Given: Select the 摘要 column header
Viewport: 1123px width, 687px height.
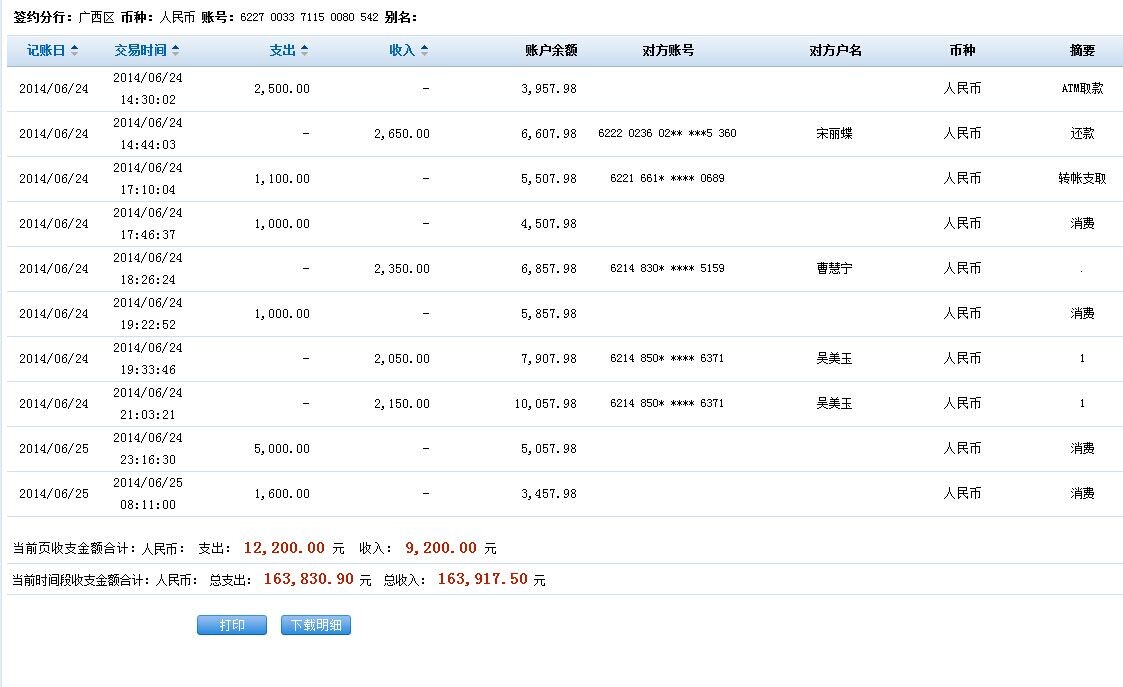Looking at the screenshot, I should [1082, 50].
